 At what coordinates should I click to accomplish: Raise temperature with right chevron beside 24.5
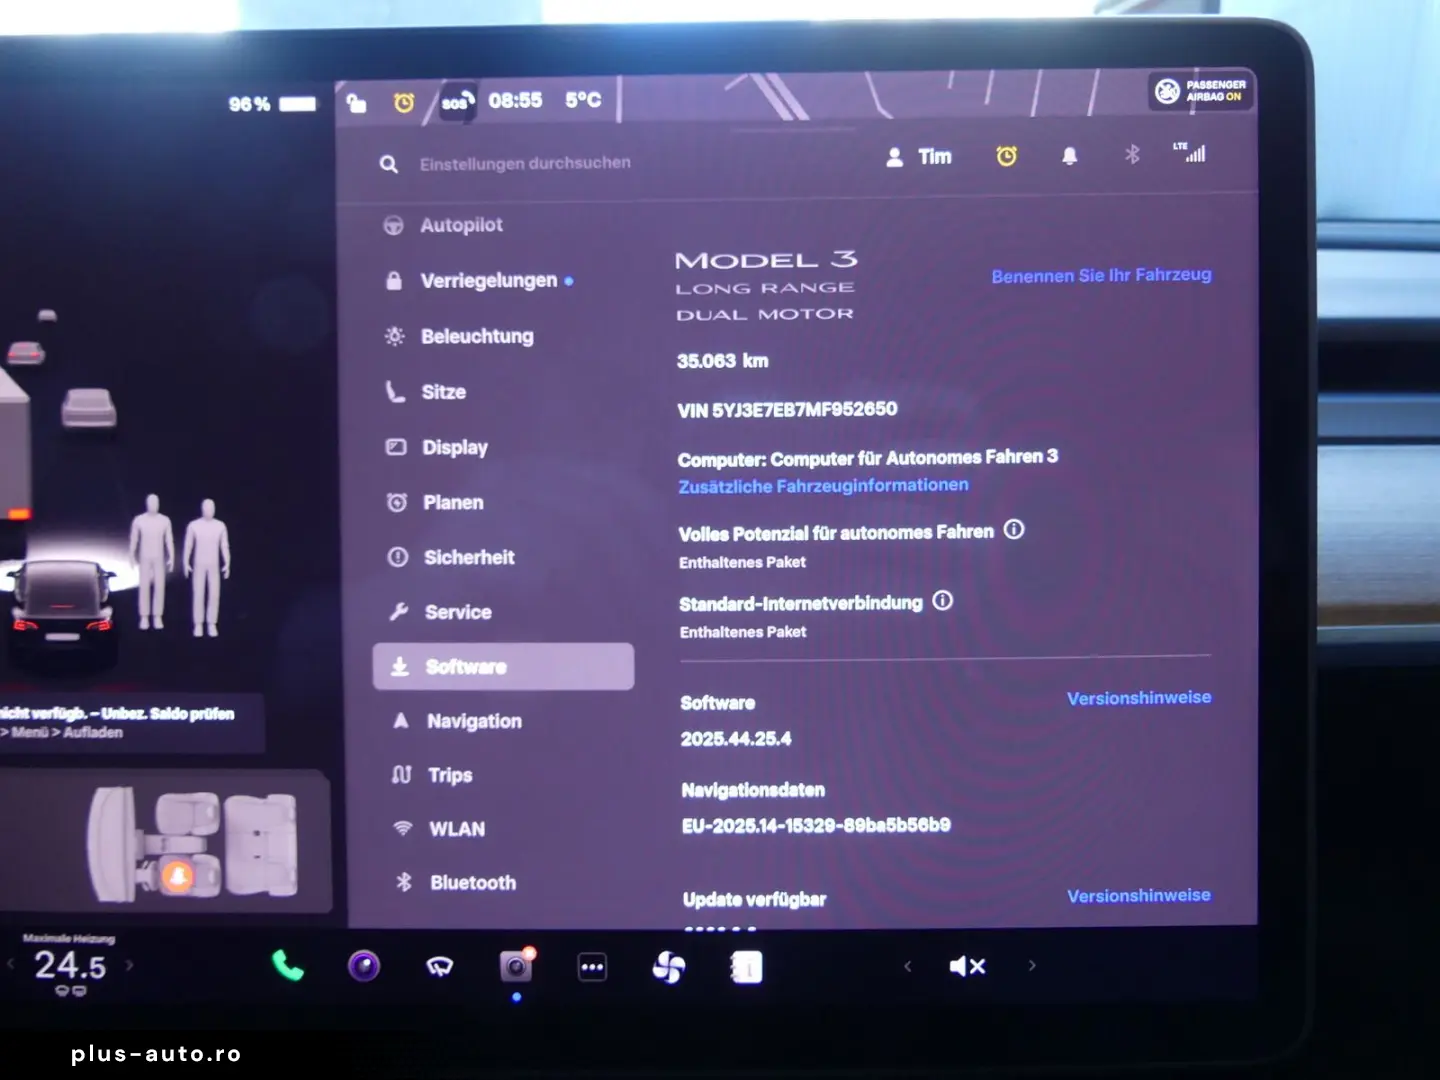(129, 965)
